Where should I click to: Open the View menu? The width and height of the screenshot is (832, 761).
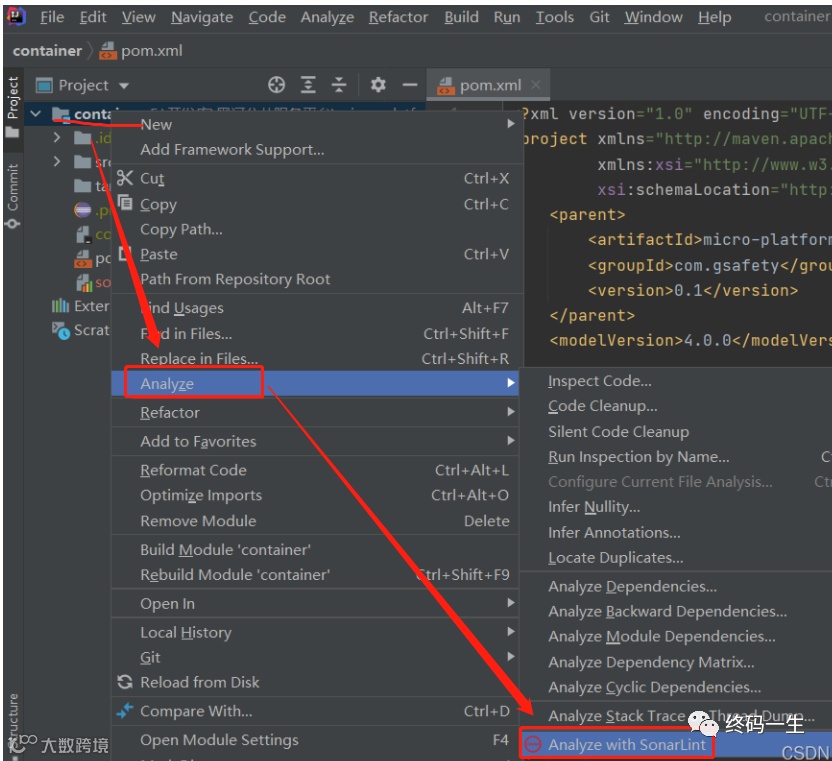(138, 17)
